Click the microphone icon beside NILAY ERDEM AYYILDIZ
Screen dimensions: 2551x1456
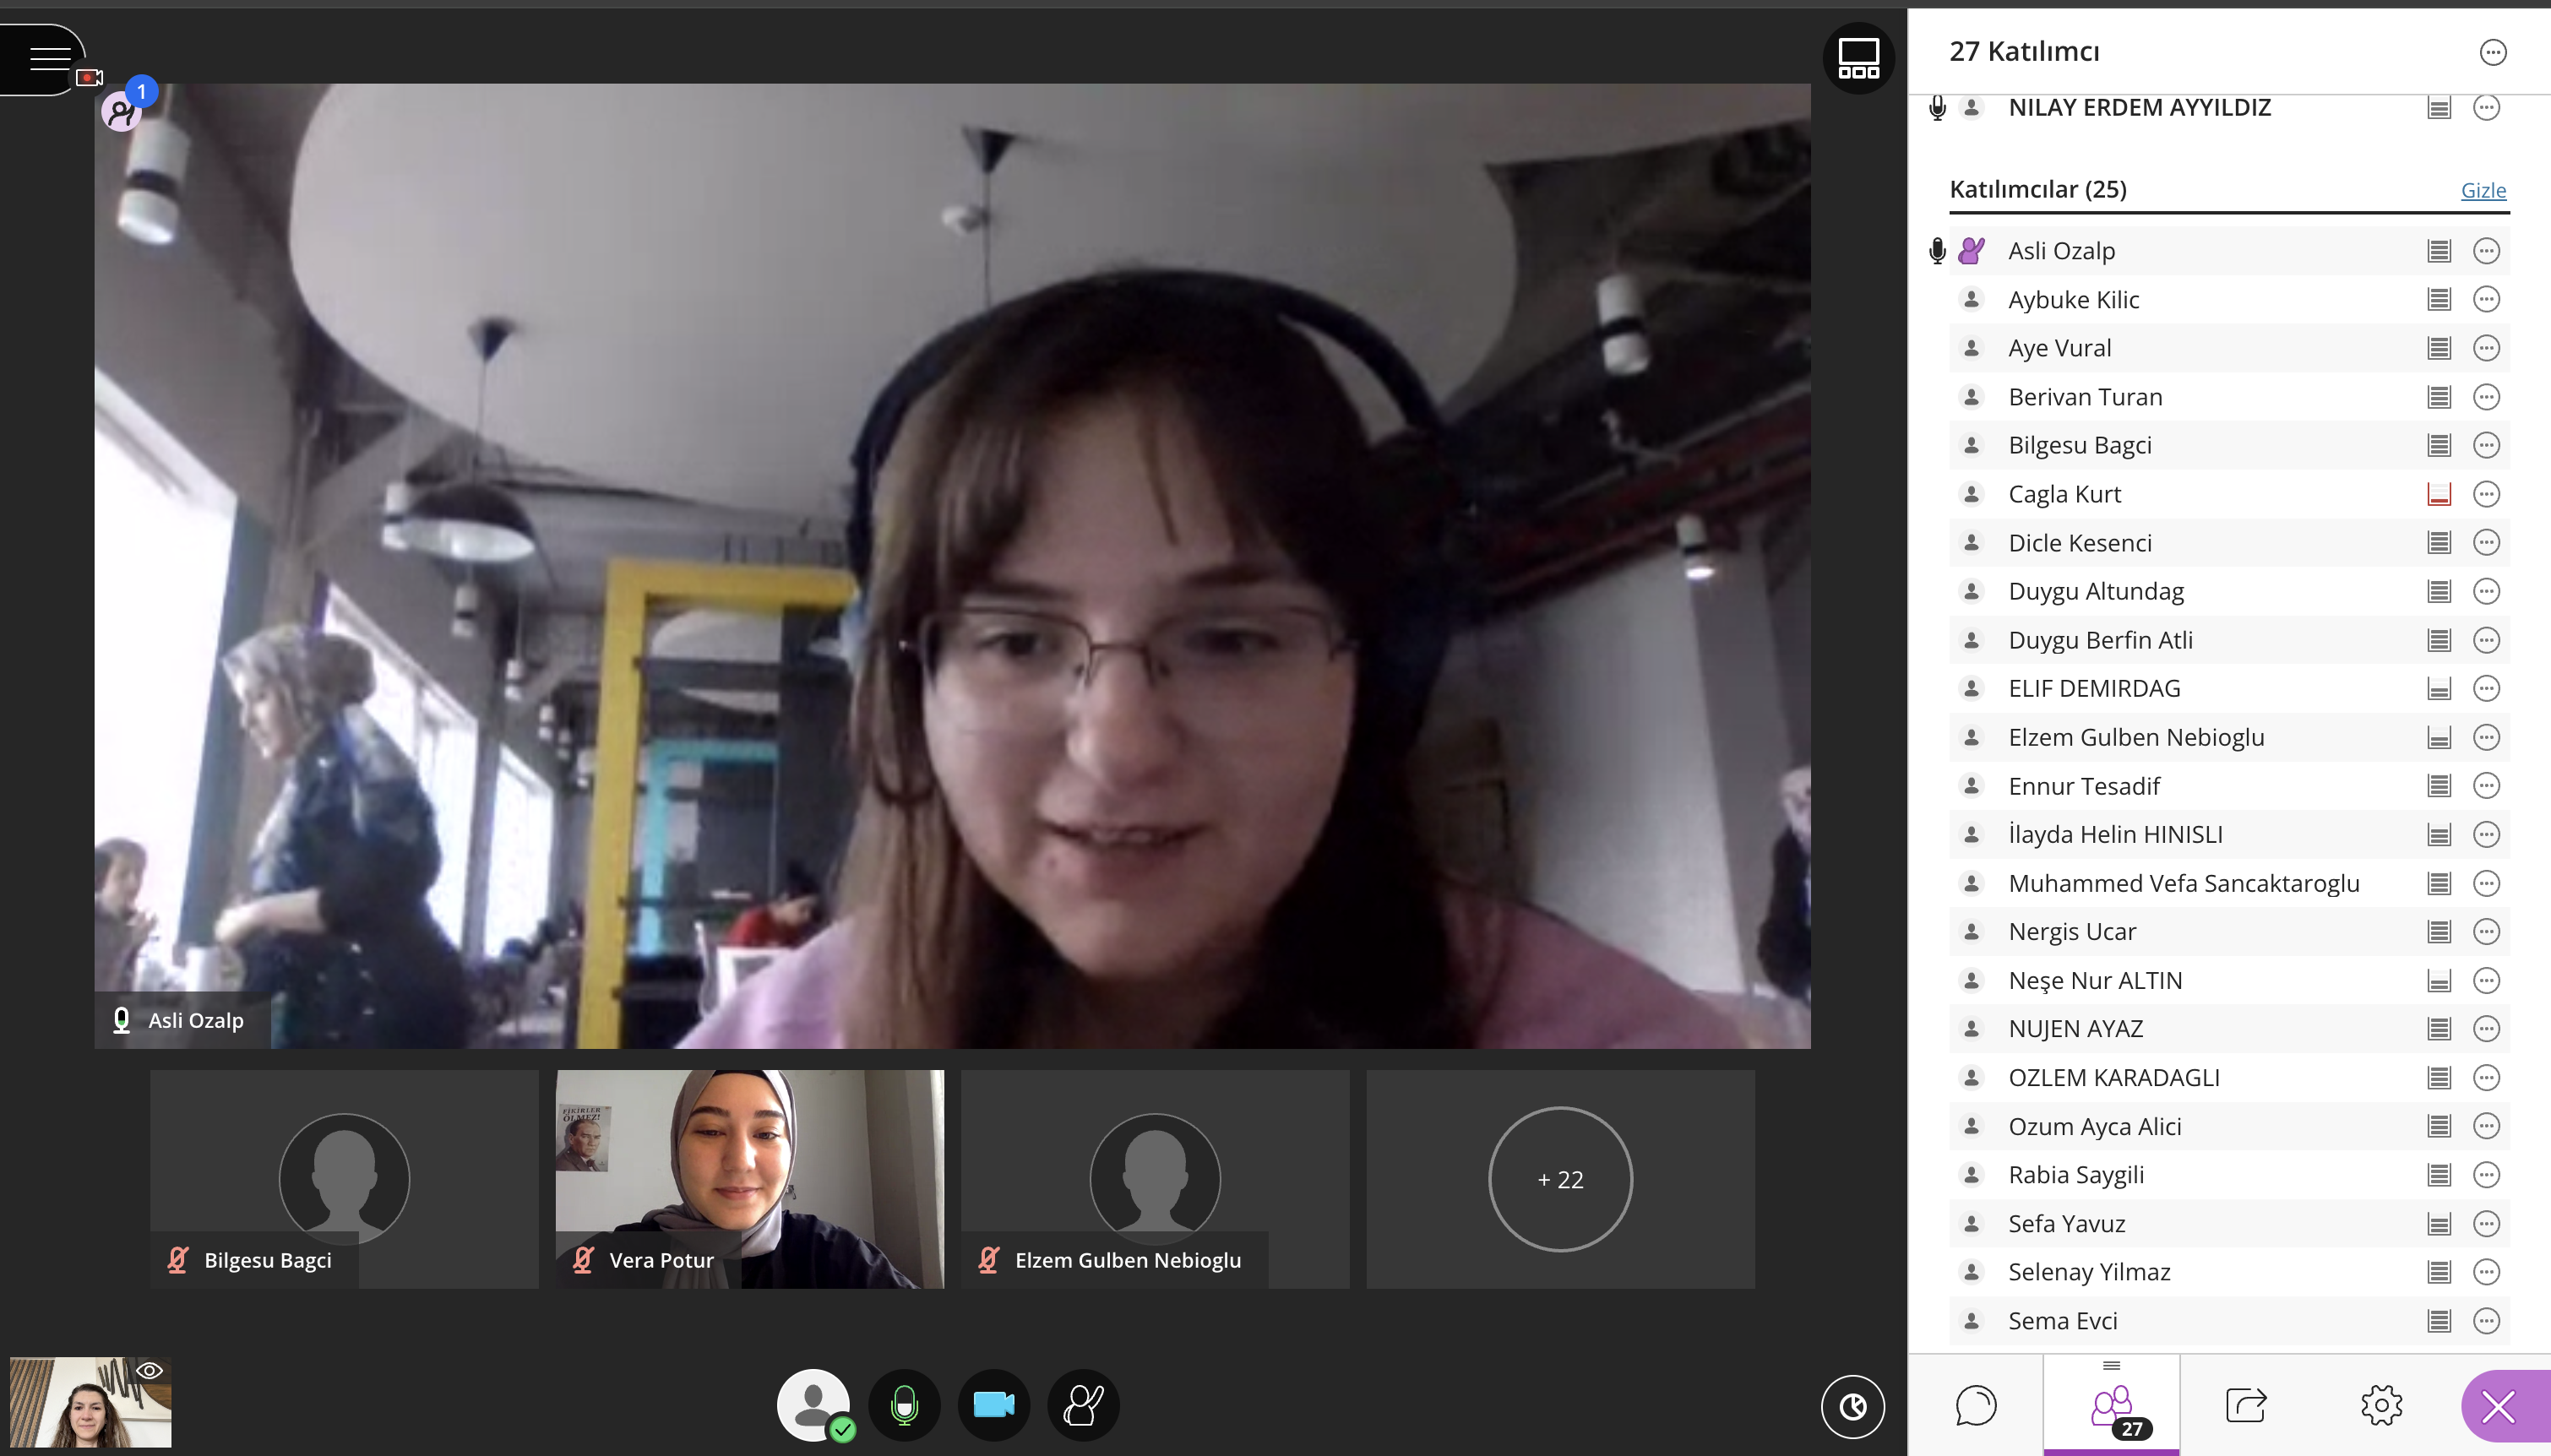[1937, 107]
